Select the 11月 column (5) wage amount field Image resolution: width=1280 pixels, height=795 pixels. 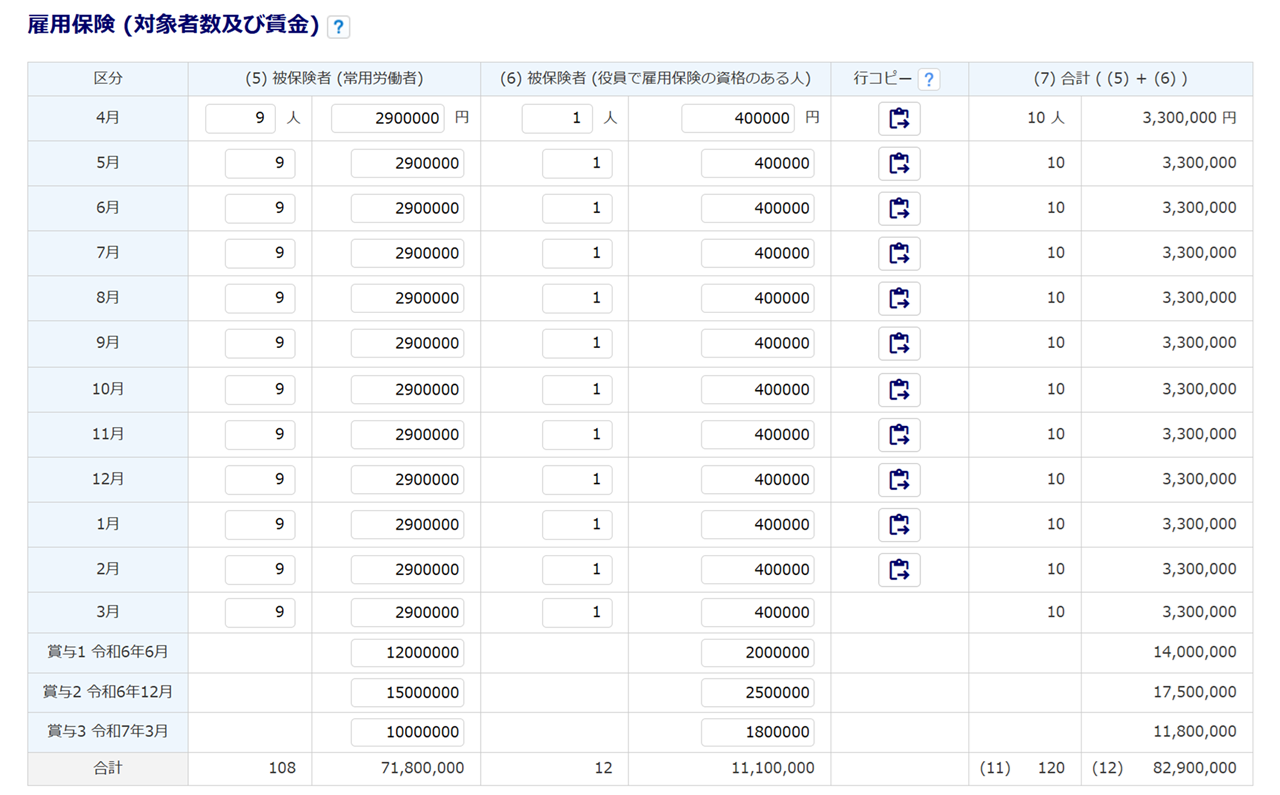(407, 434)
